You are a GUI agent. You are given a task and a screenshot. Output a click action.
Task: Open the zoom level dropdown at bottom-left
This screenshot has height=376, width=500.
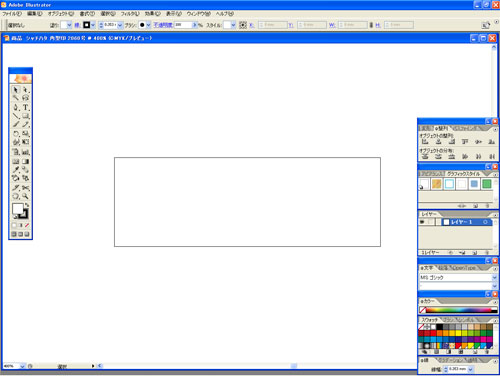pos(22,366)
